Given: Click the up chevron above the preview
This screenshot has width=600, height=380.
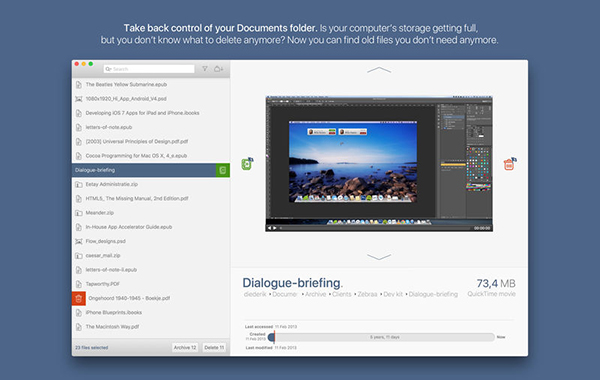Looking at the screenshot, I should pyautogui.click(x=379, y=70).
